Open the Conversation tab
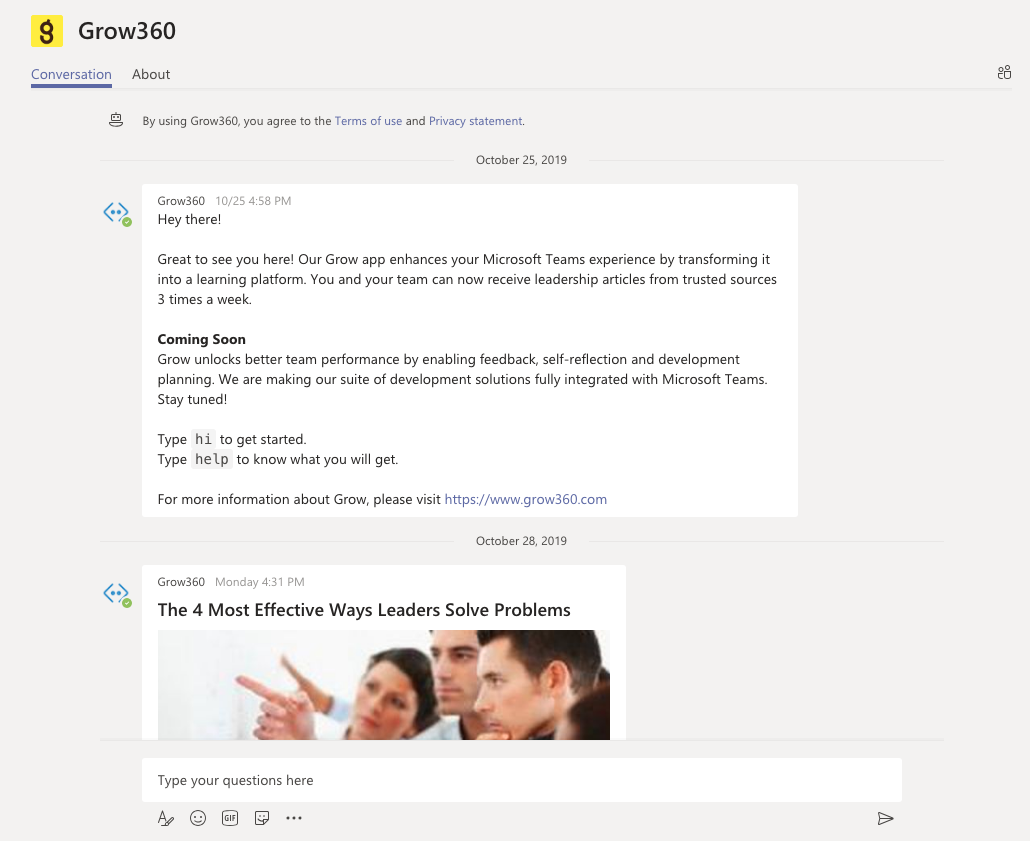Viewport: 1030px width, 841px height. point(71,74)
